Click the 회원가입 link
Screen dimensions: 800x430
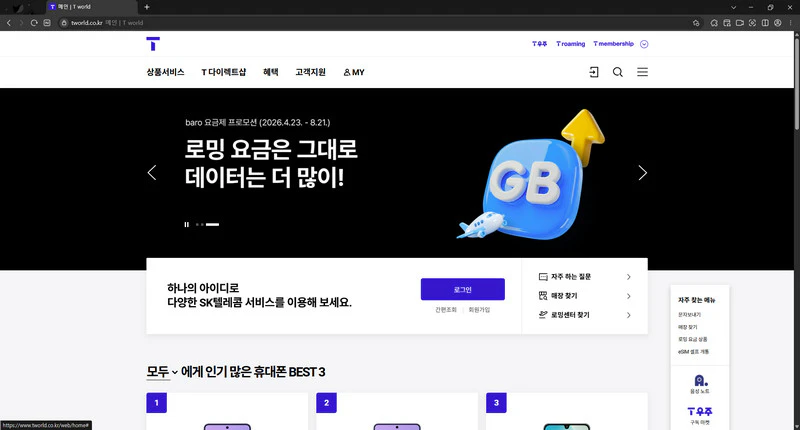click(479, 310)
